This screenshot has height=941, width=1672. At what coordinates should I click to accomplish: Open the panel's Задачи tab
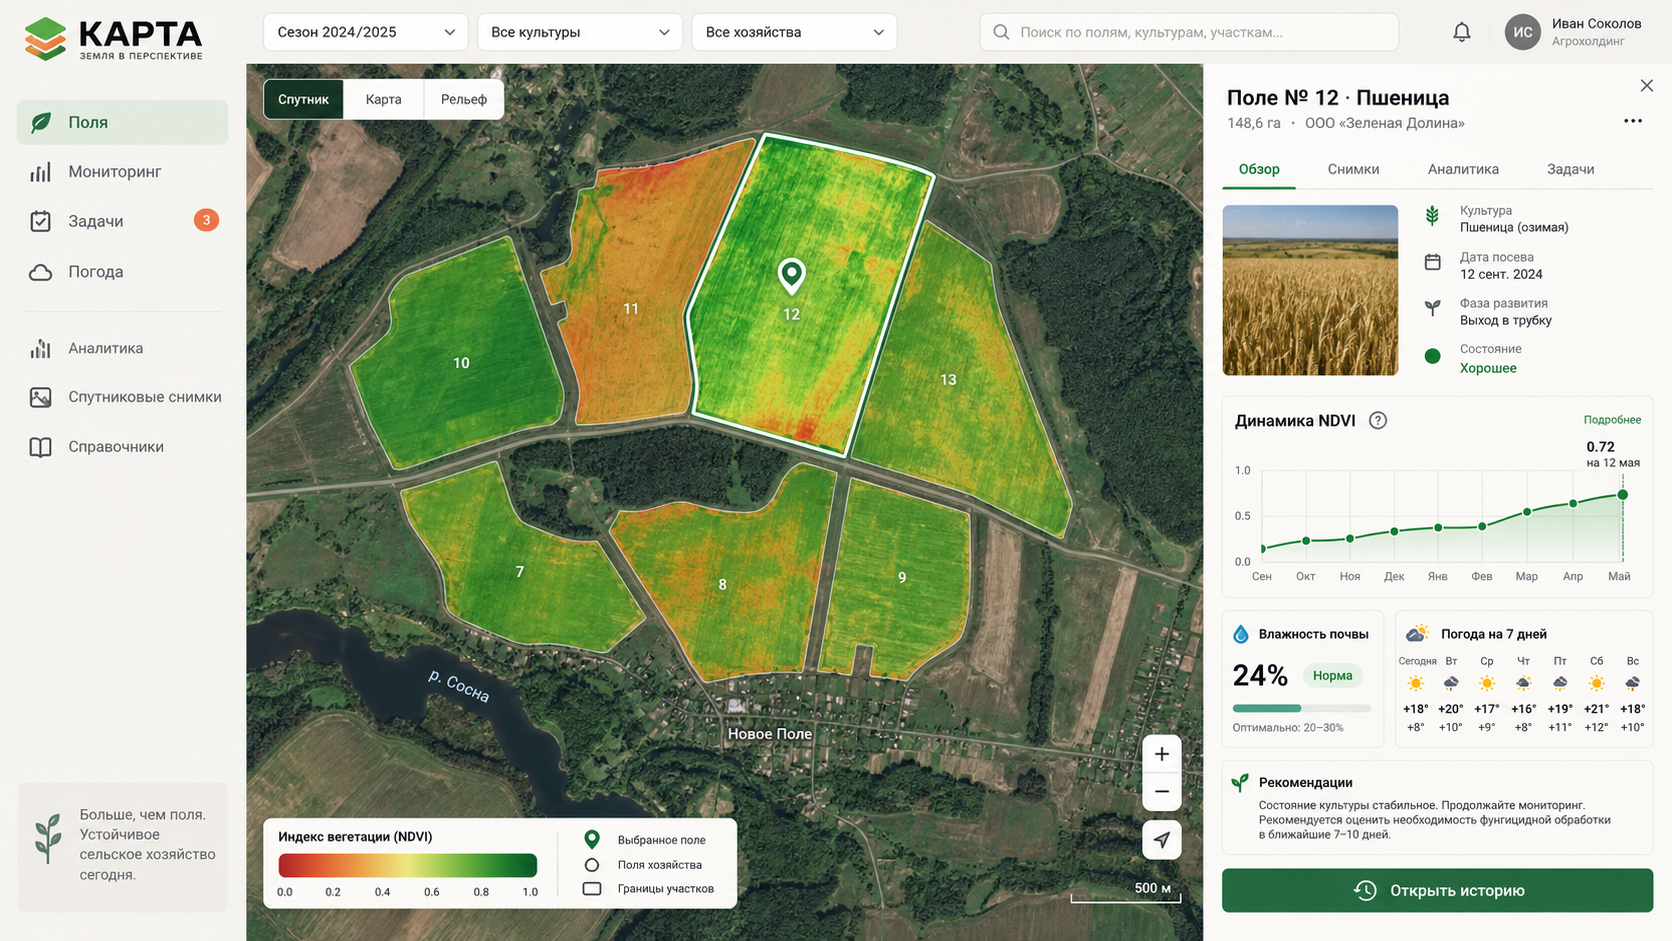[1570, 169]
